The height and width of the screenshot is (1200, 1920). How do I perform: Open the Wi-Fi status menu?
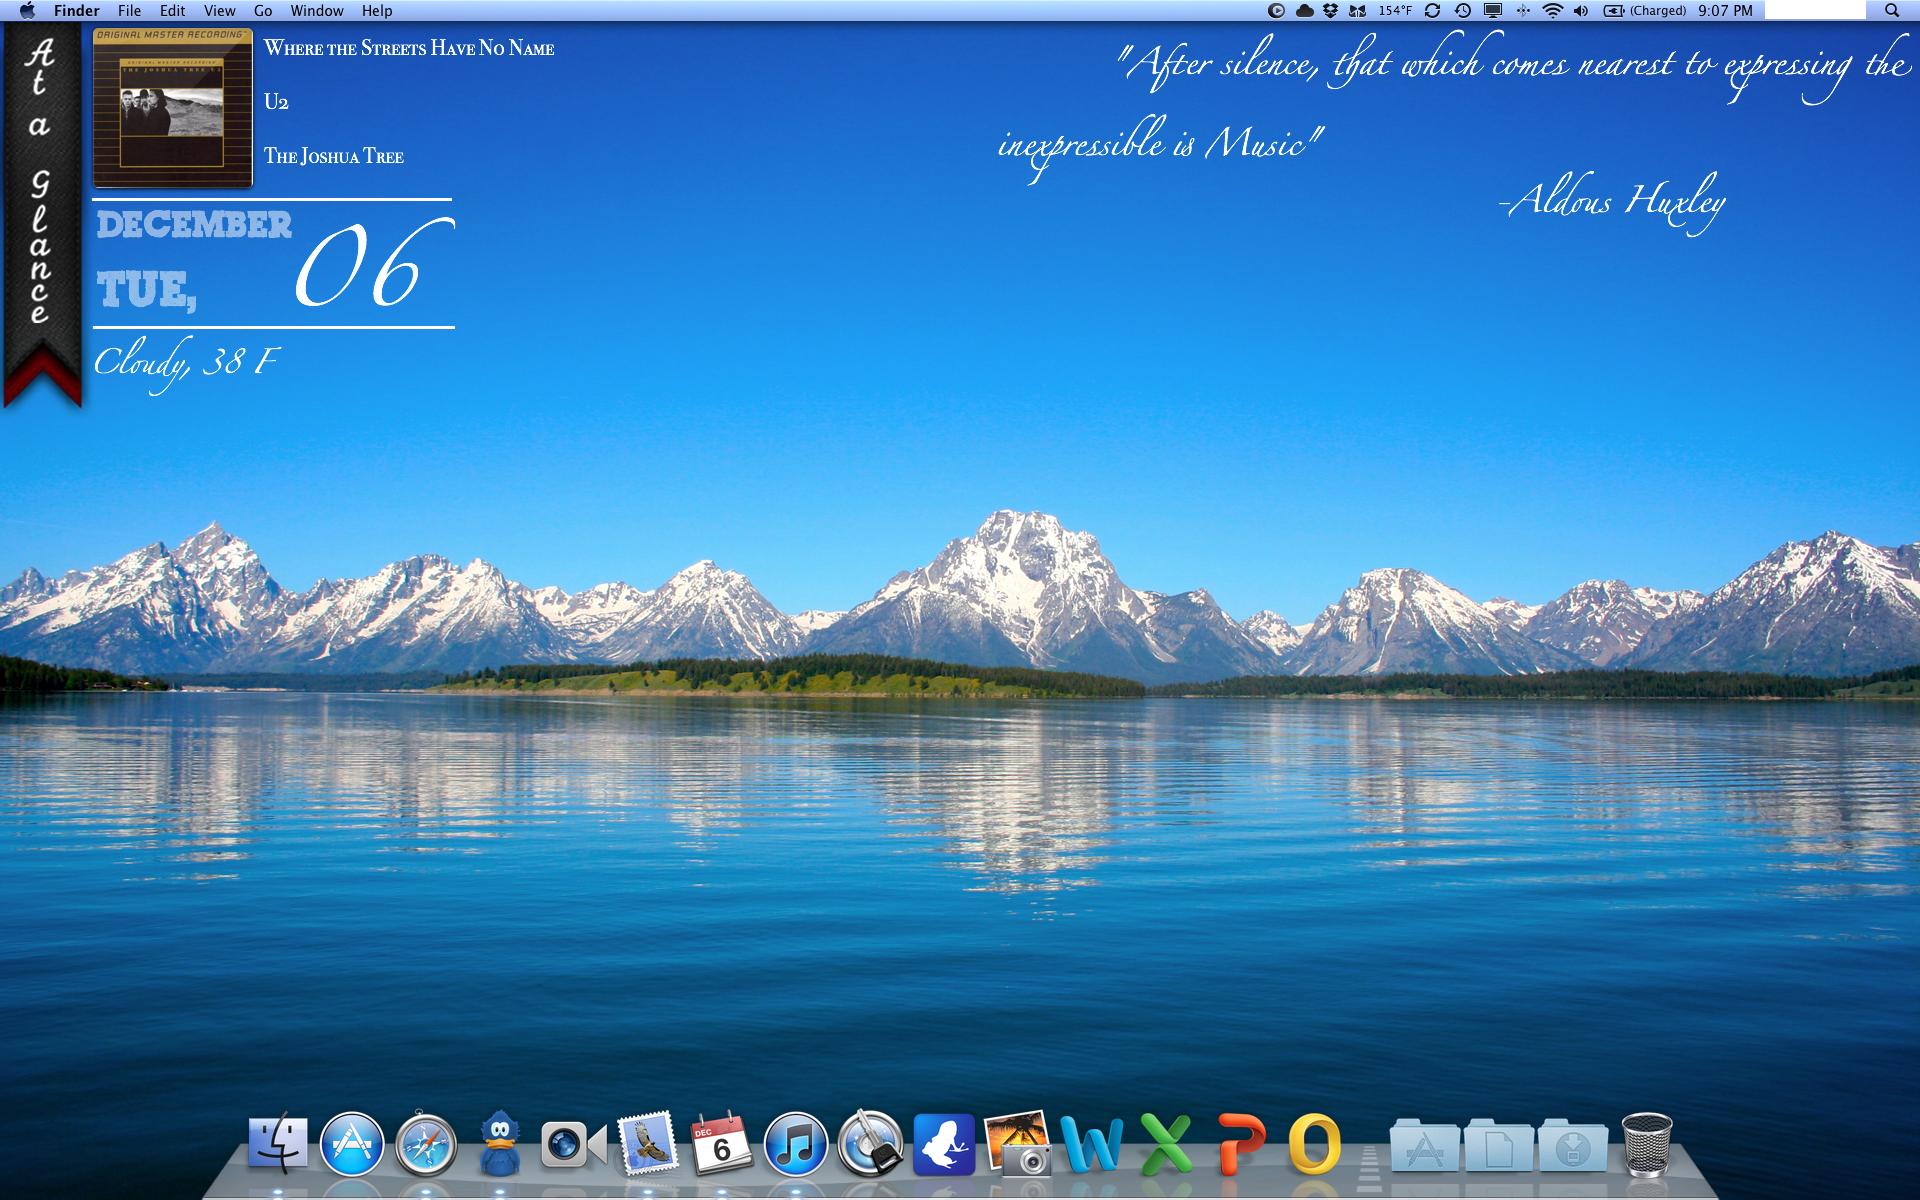tap(1552, 11)
